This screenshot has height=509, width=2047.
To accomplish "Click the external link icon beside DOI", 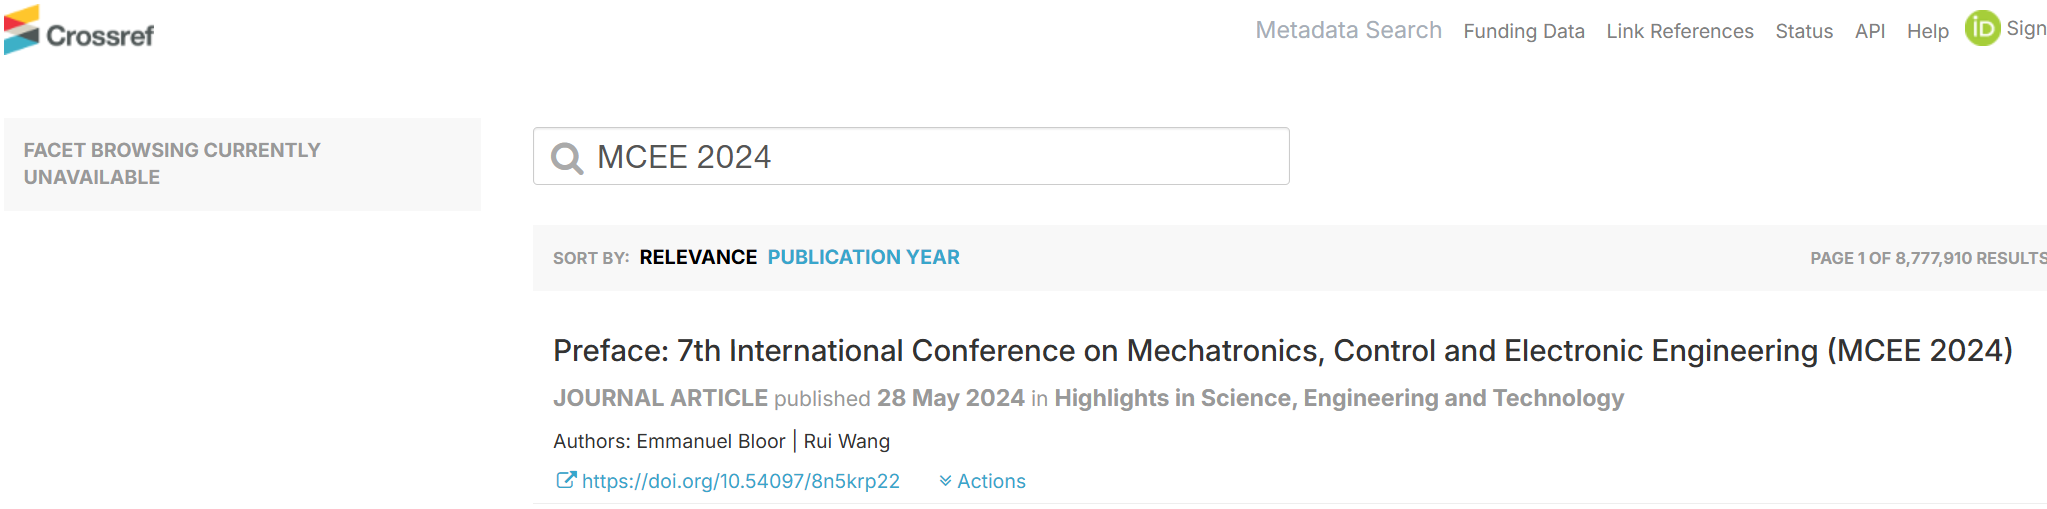I will 566,480.
